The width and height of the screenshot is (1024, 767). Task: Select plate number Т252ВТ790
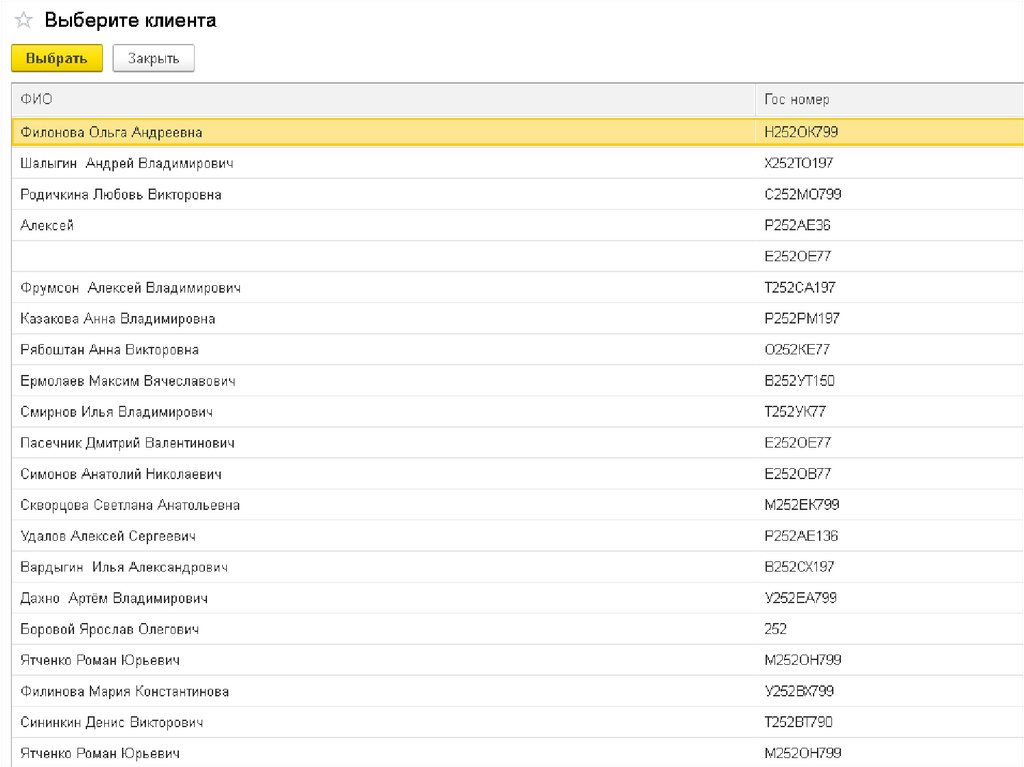798,722
